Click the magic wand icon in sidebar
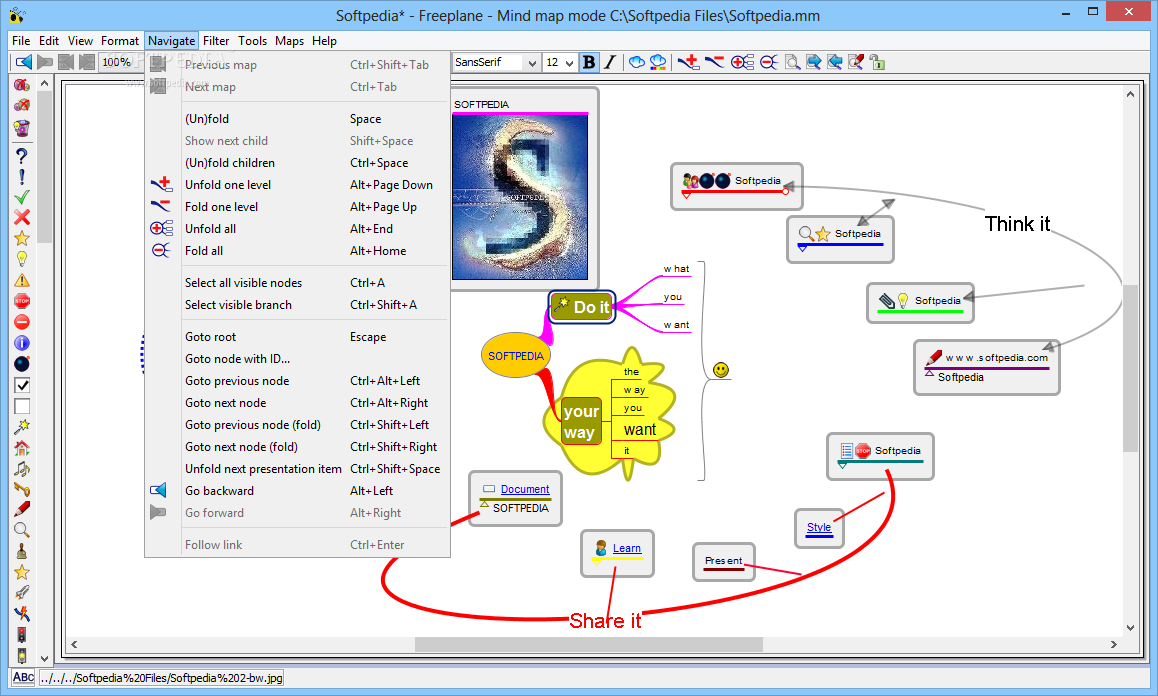 (x=22, y=426)
